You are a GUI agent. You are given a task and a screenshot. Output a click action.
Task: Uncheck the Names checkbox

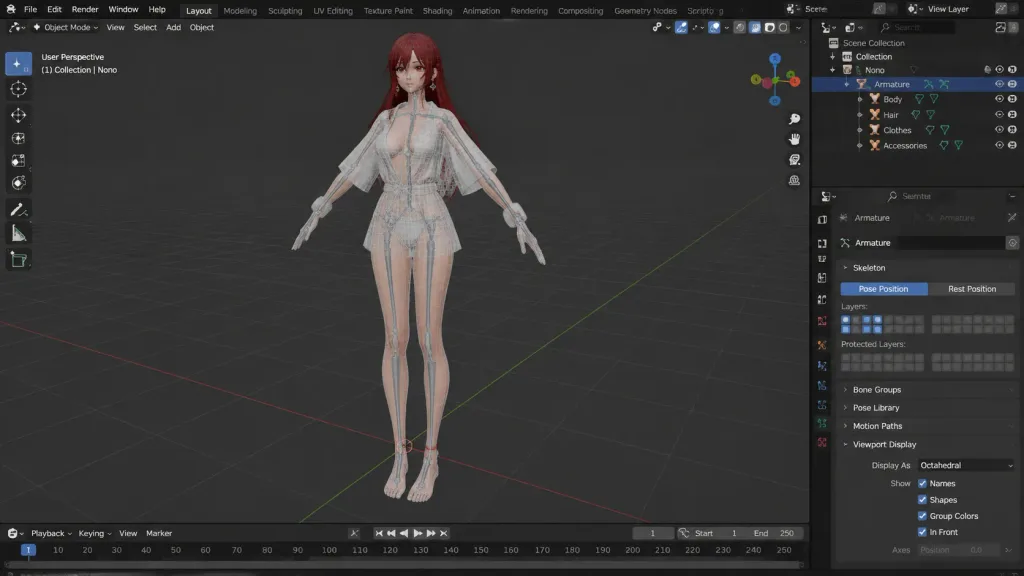tap(922, 483)
